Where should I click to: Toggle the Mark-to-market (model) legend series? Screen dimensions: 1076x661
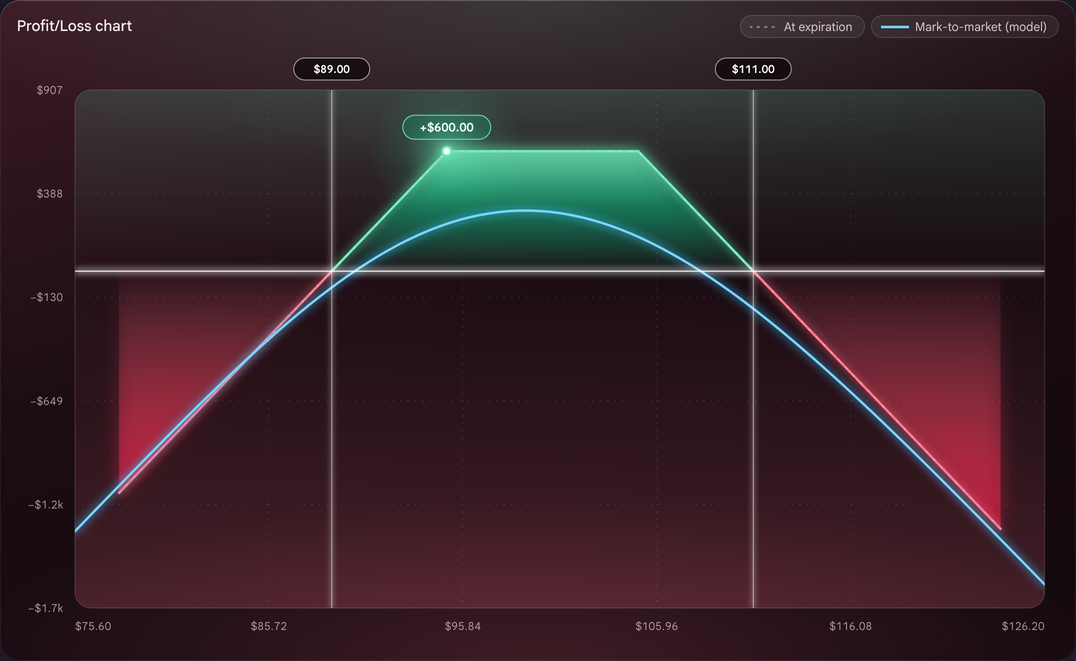(x=964, y=27)
